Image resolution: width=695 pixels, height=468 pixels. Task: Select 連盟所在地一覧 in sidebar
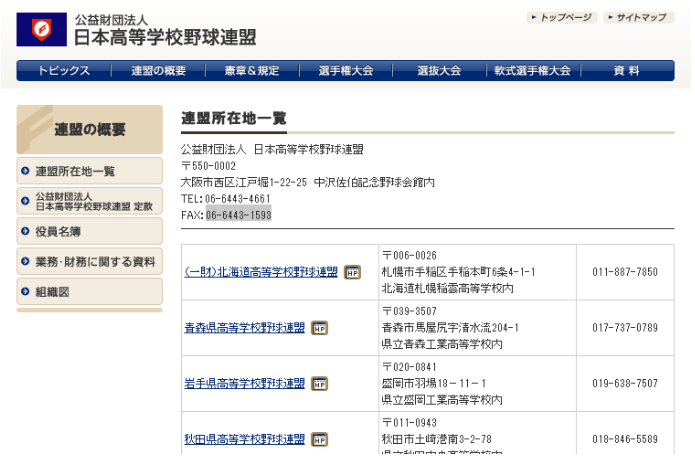click(90, 171)
